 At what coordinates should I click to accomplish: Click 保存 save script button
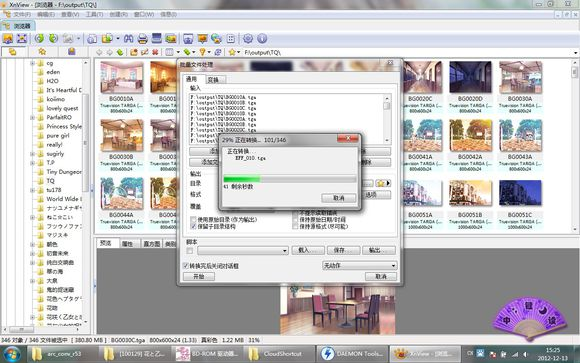[344, 251]
